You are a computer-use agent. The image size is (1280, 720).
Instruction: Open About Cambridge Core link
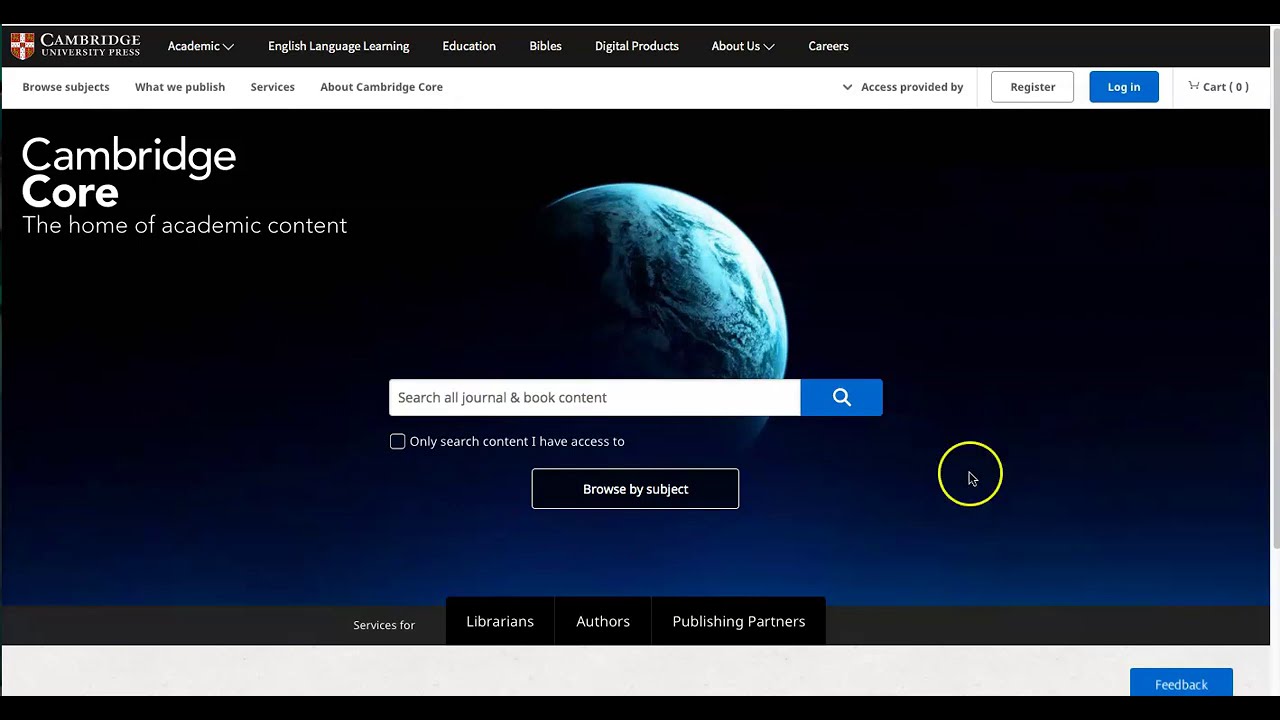[381, 87]
